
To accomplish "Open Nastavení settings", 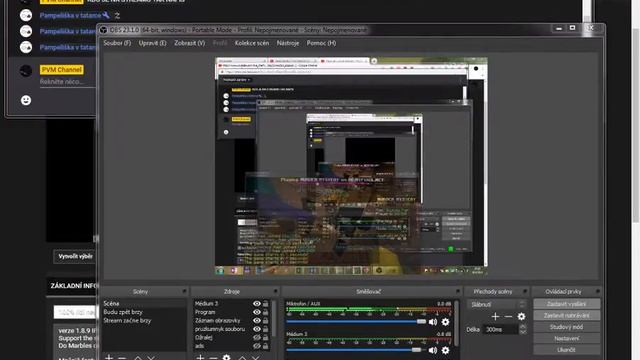I will 567,338.
